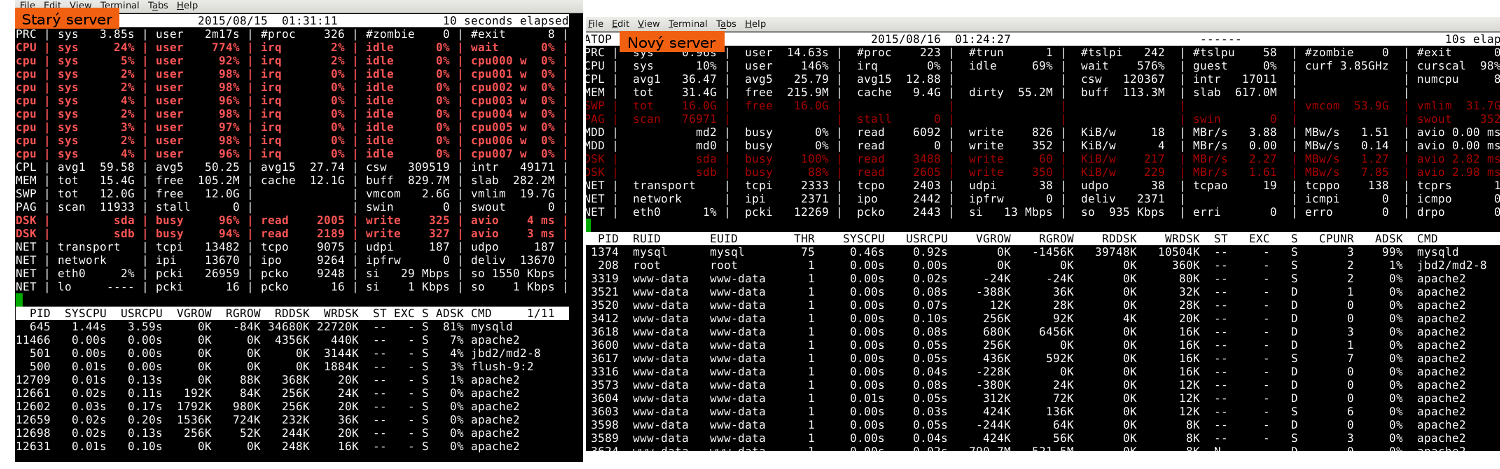Screen dimensions: 1500x469
Task: Open Terminal menu in Nový server terminal
Action: (x=687, y=23)
